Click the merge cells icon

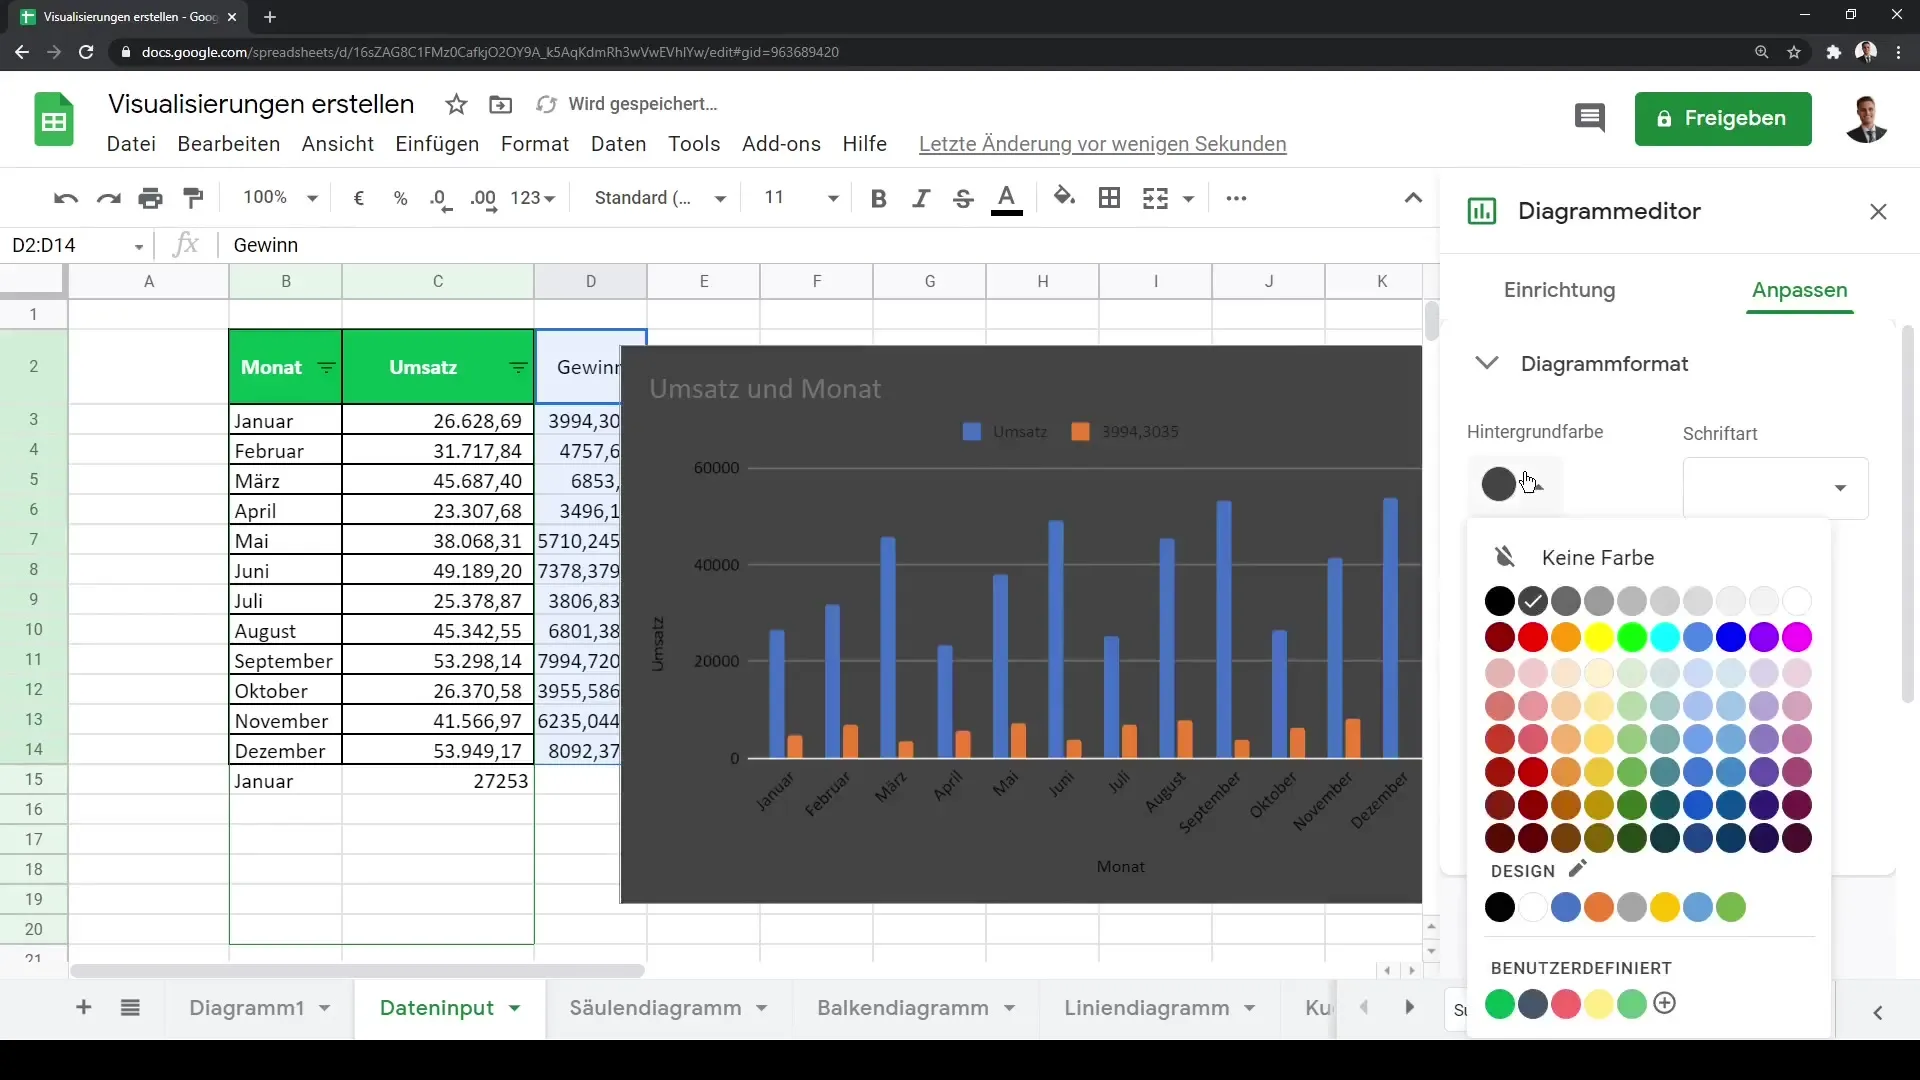(x=1155, y=198)
